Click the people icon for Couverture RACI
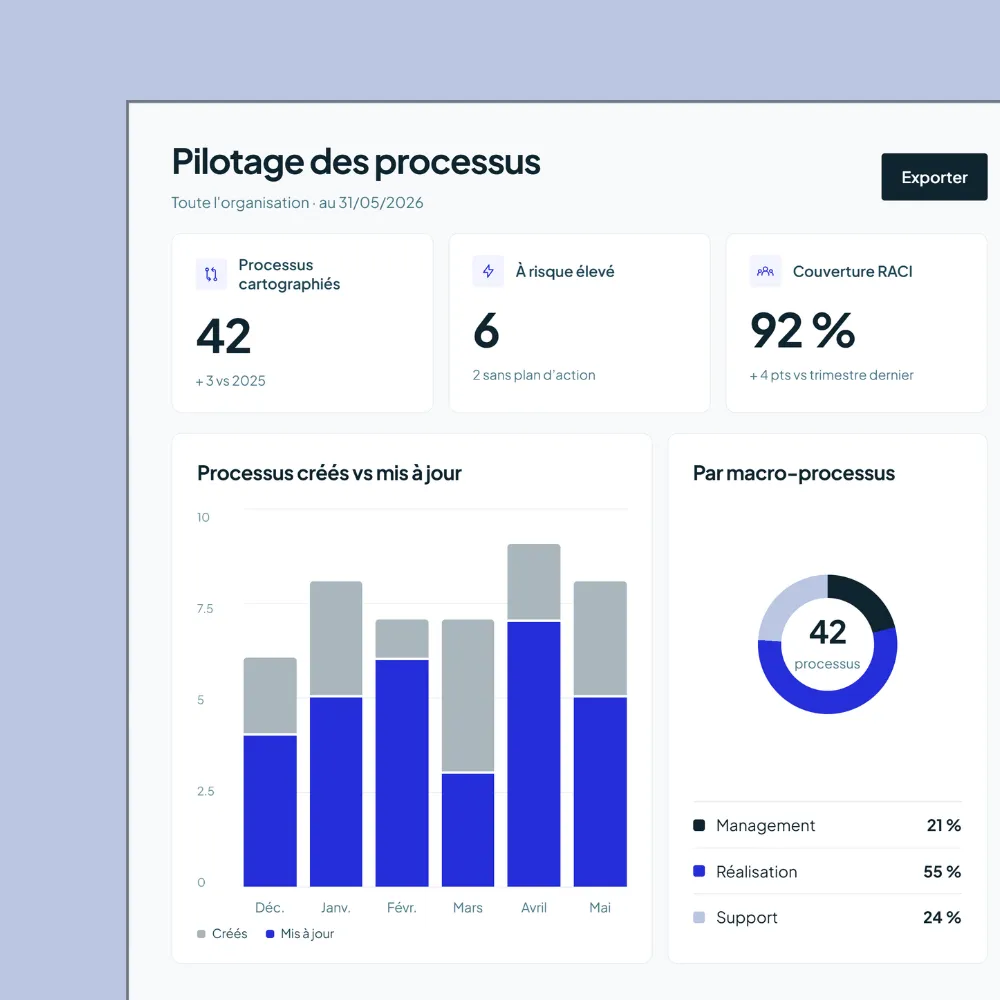 coord(765,271)
